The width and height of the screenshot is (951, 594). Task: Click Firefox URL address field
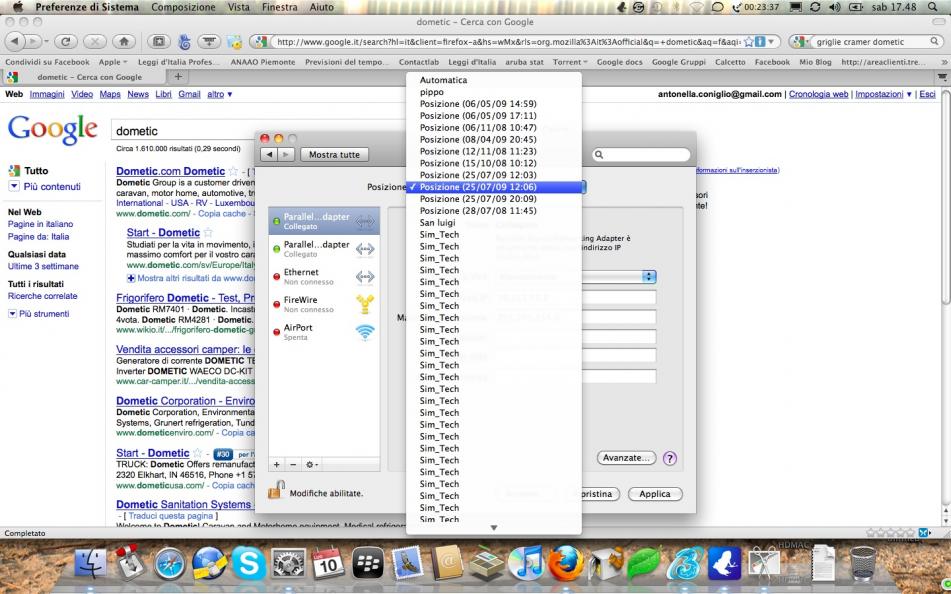506,42
